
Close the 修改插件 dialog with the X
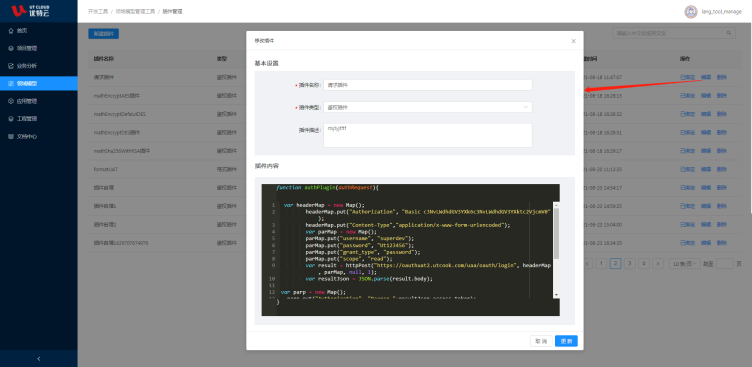[x=573, y=41]
